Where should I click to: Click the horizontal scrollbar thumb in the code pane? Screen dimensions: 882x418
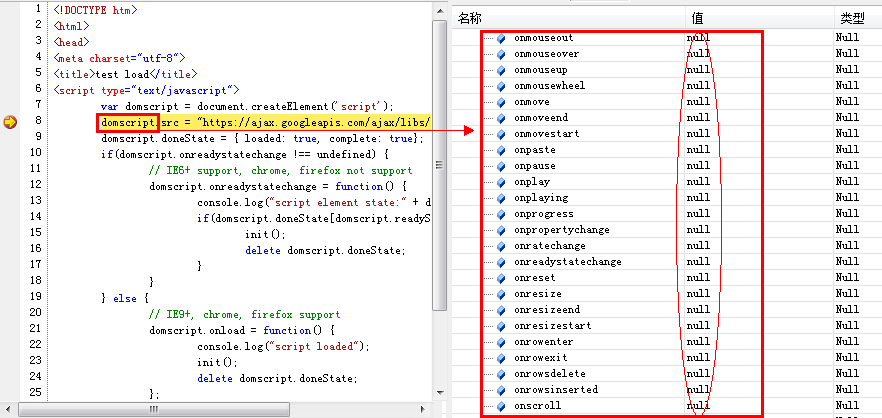(x=154, y=409)
